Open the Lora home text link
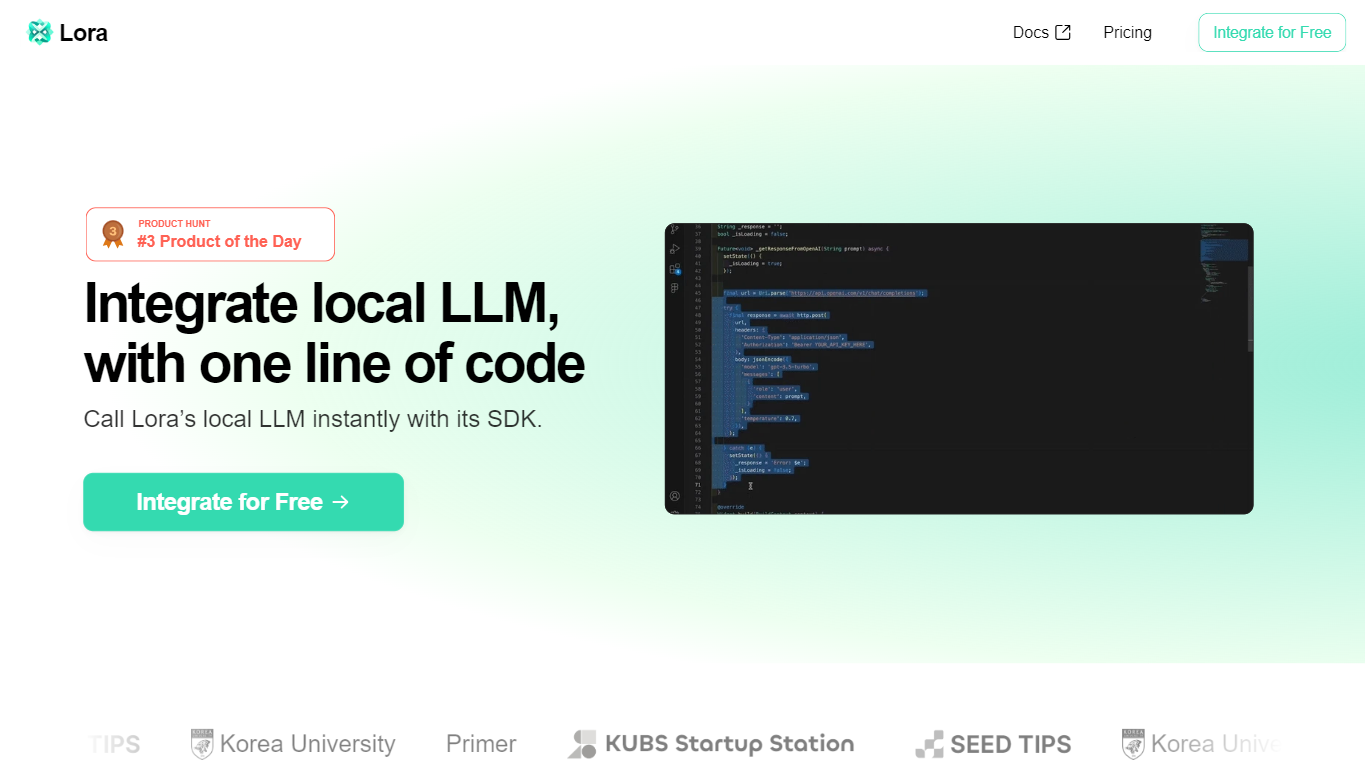1366x768 pixels. point(83,33)
